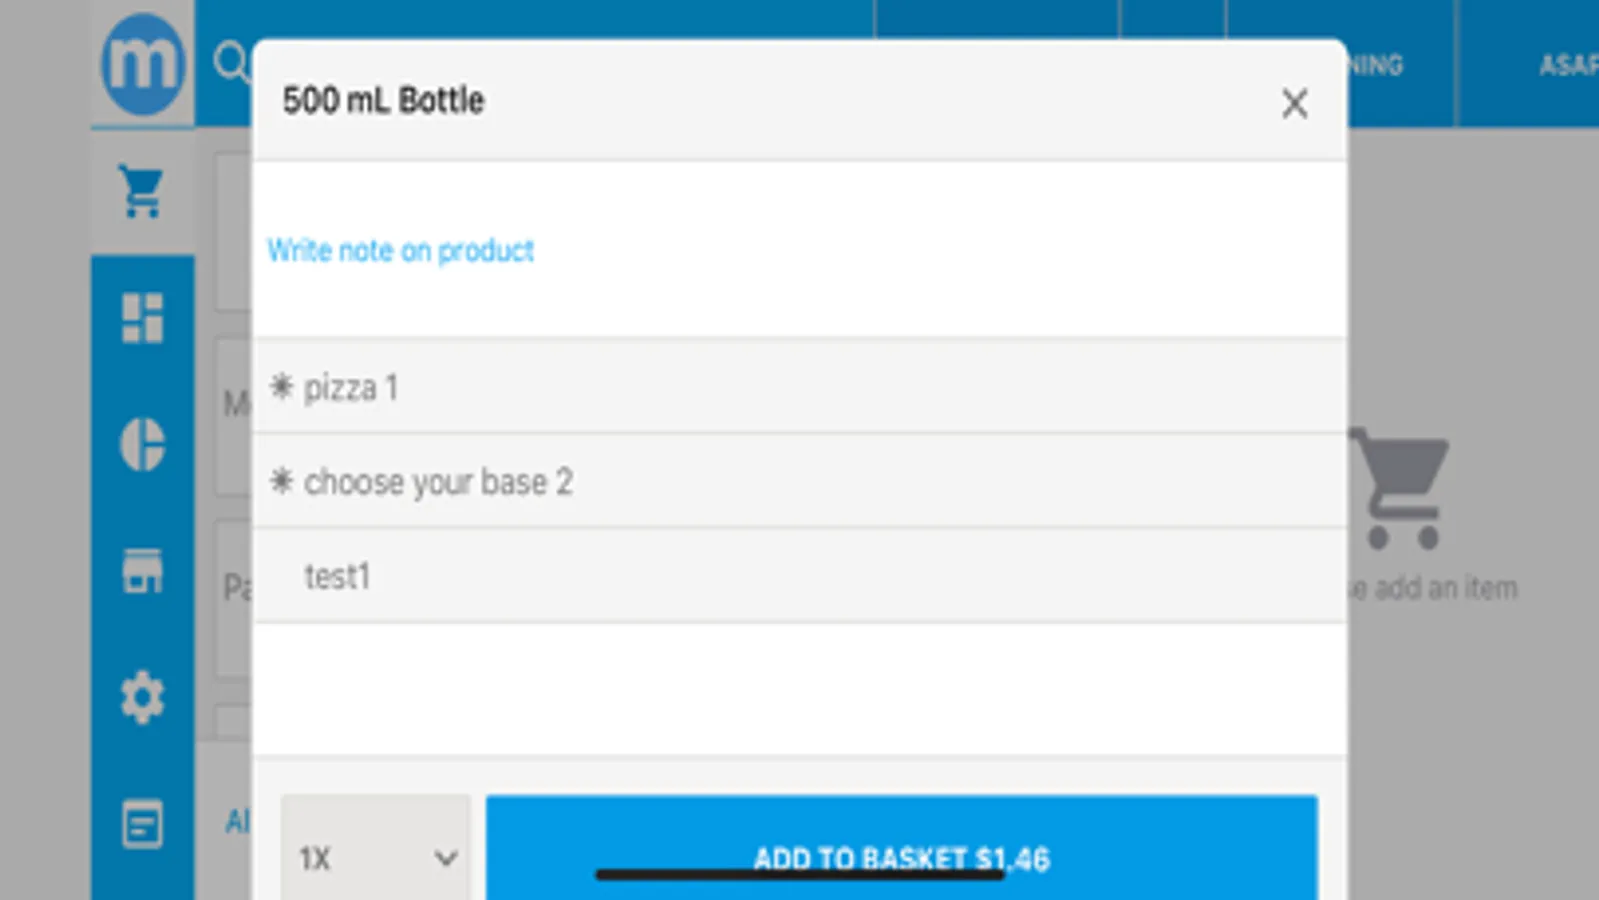
Task: Open search with the magnifier icon
Action: click(230, 63)
